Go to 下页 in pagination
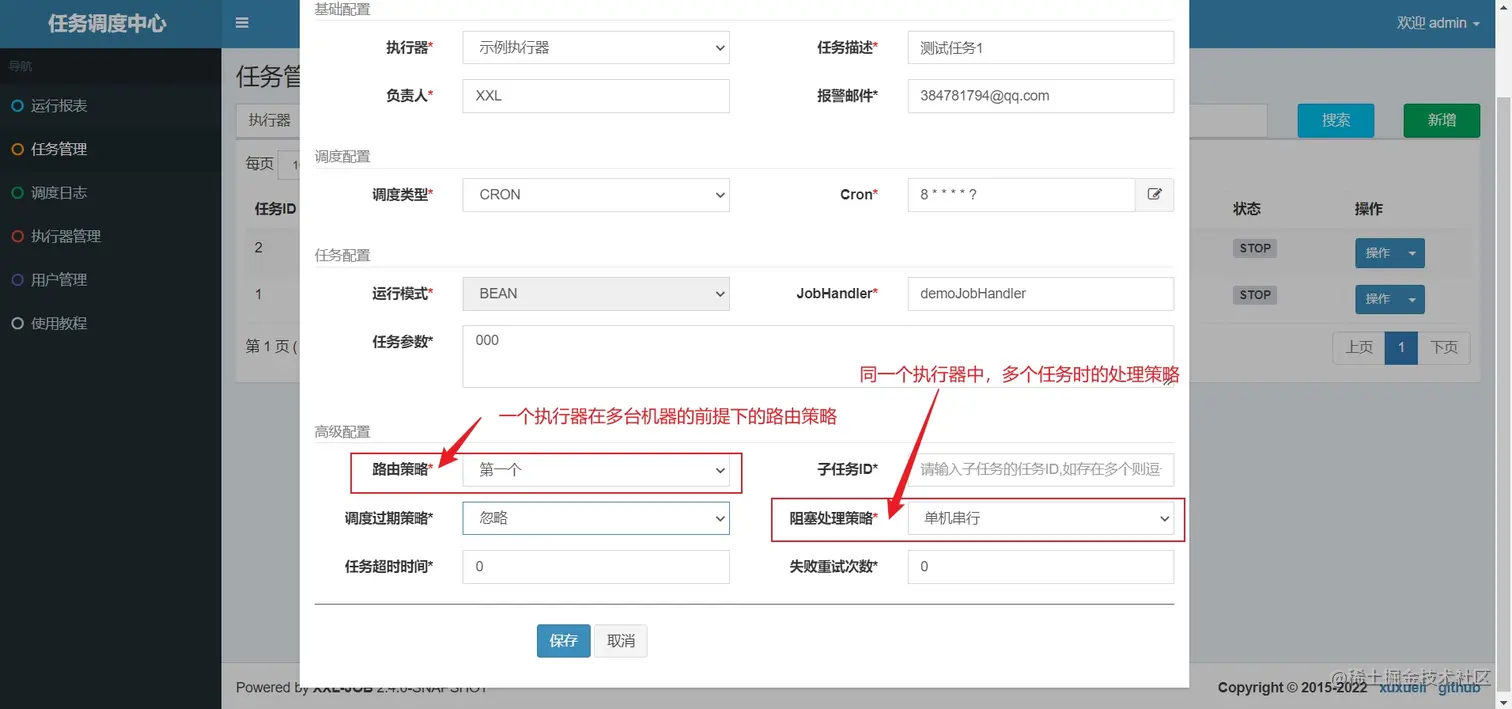This screenshot has height=709, width=1512. point(1444,348)
